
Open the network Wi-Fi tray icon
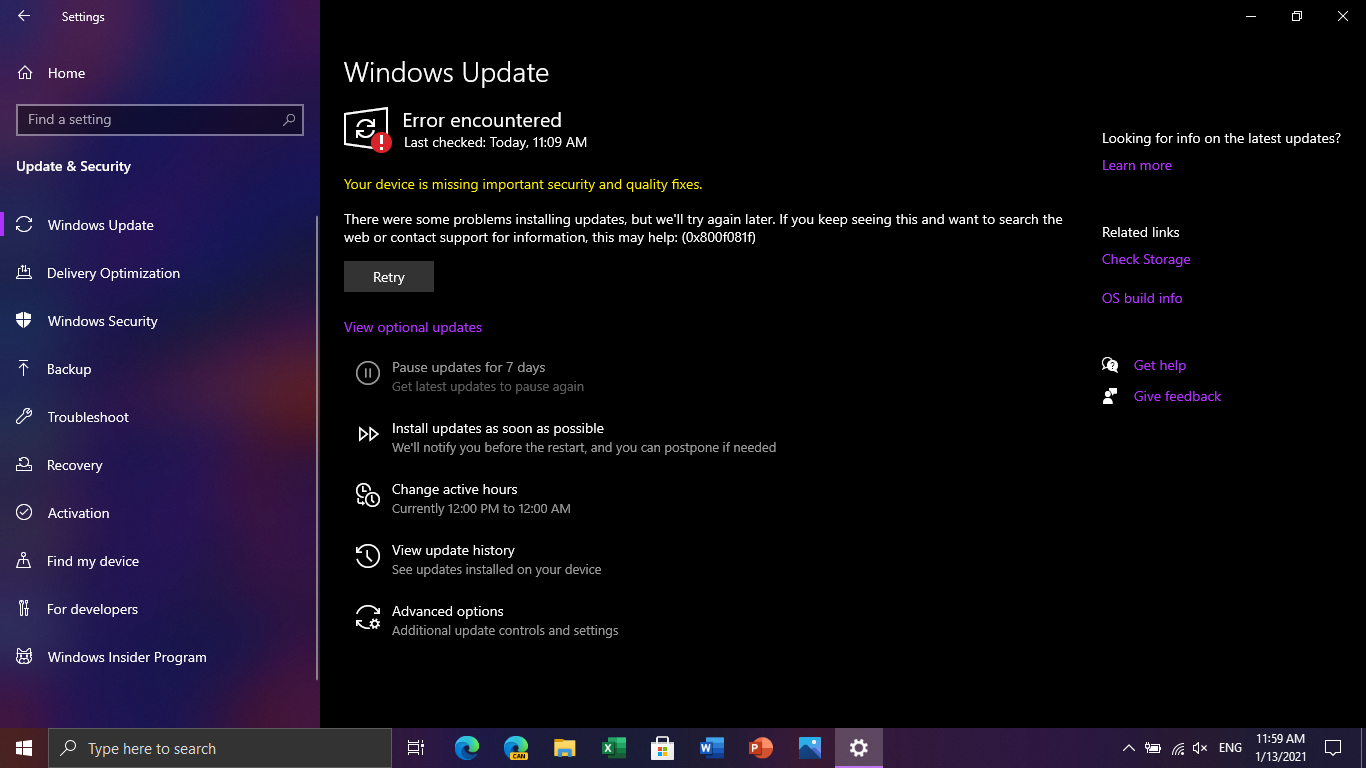pos(1177,748)
